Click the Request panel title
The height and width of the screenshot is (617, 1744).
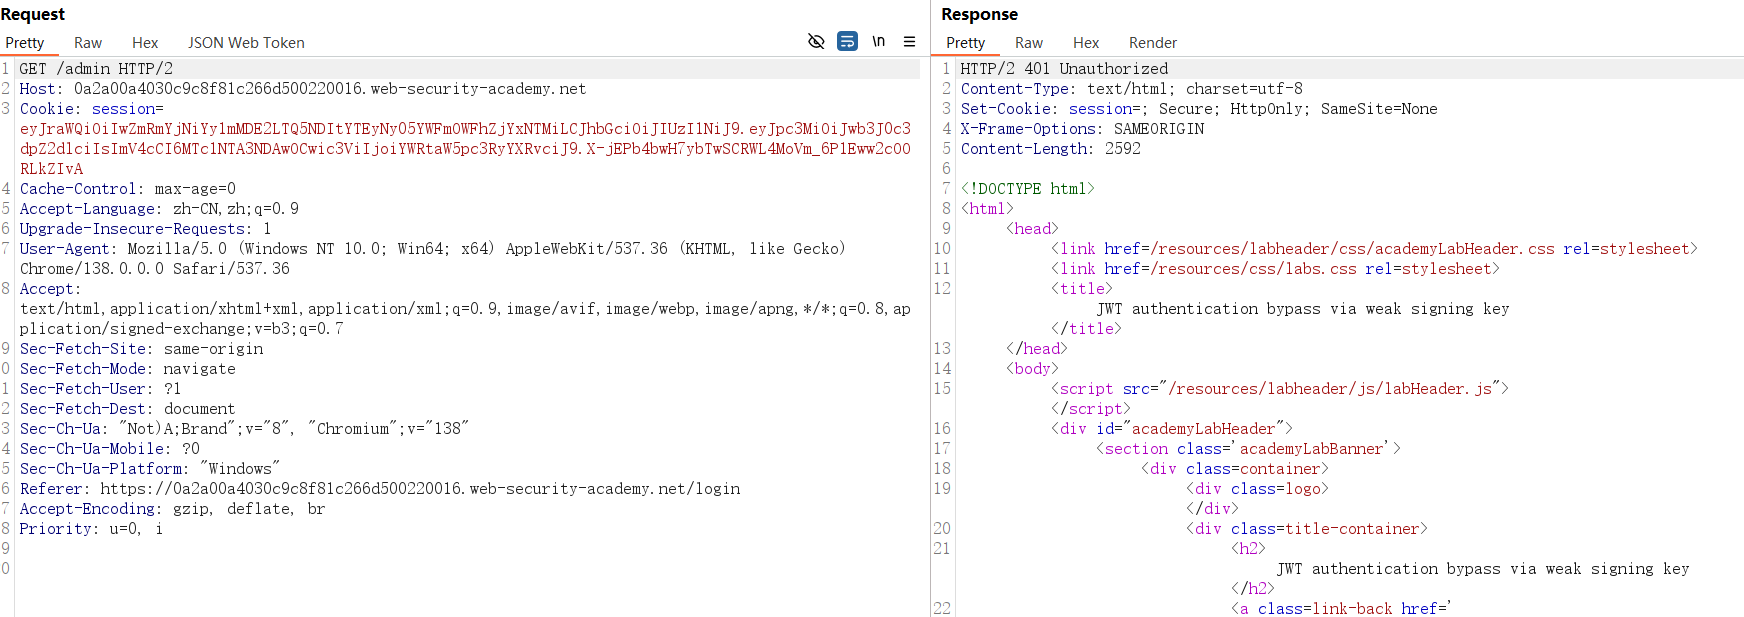coord(33,14)
